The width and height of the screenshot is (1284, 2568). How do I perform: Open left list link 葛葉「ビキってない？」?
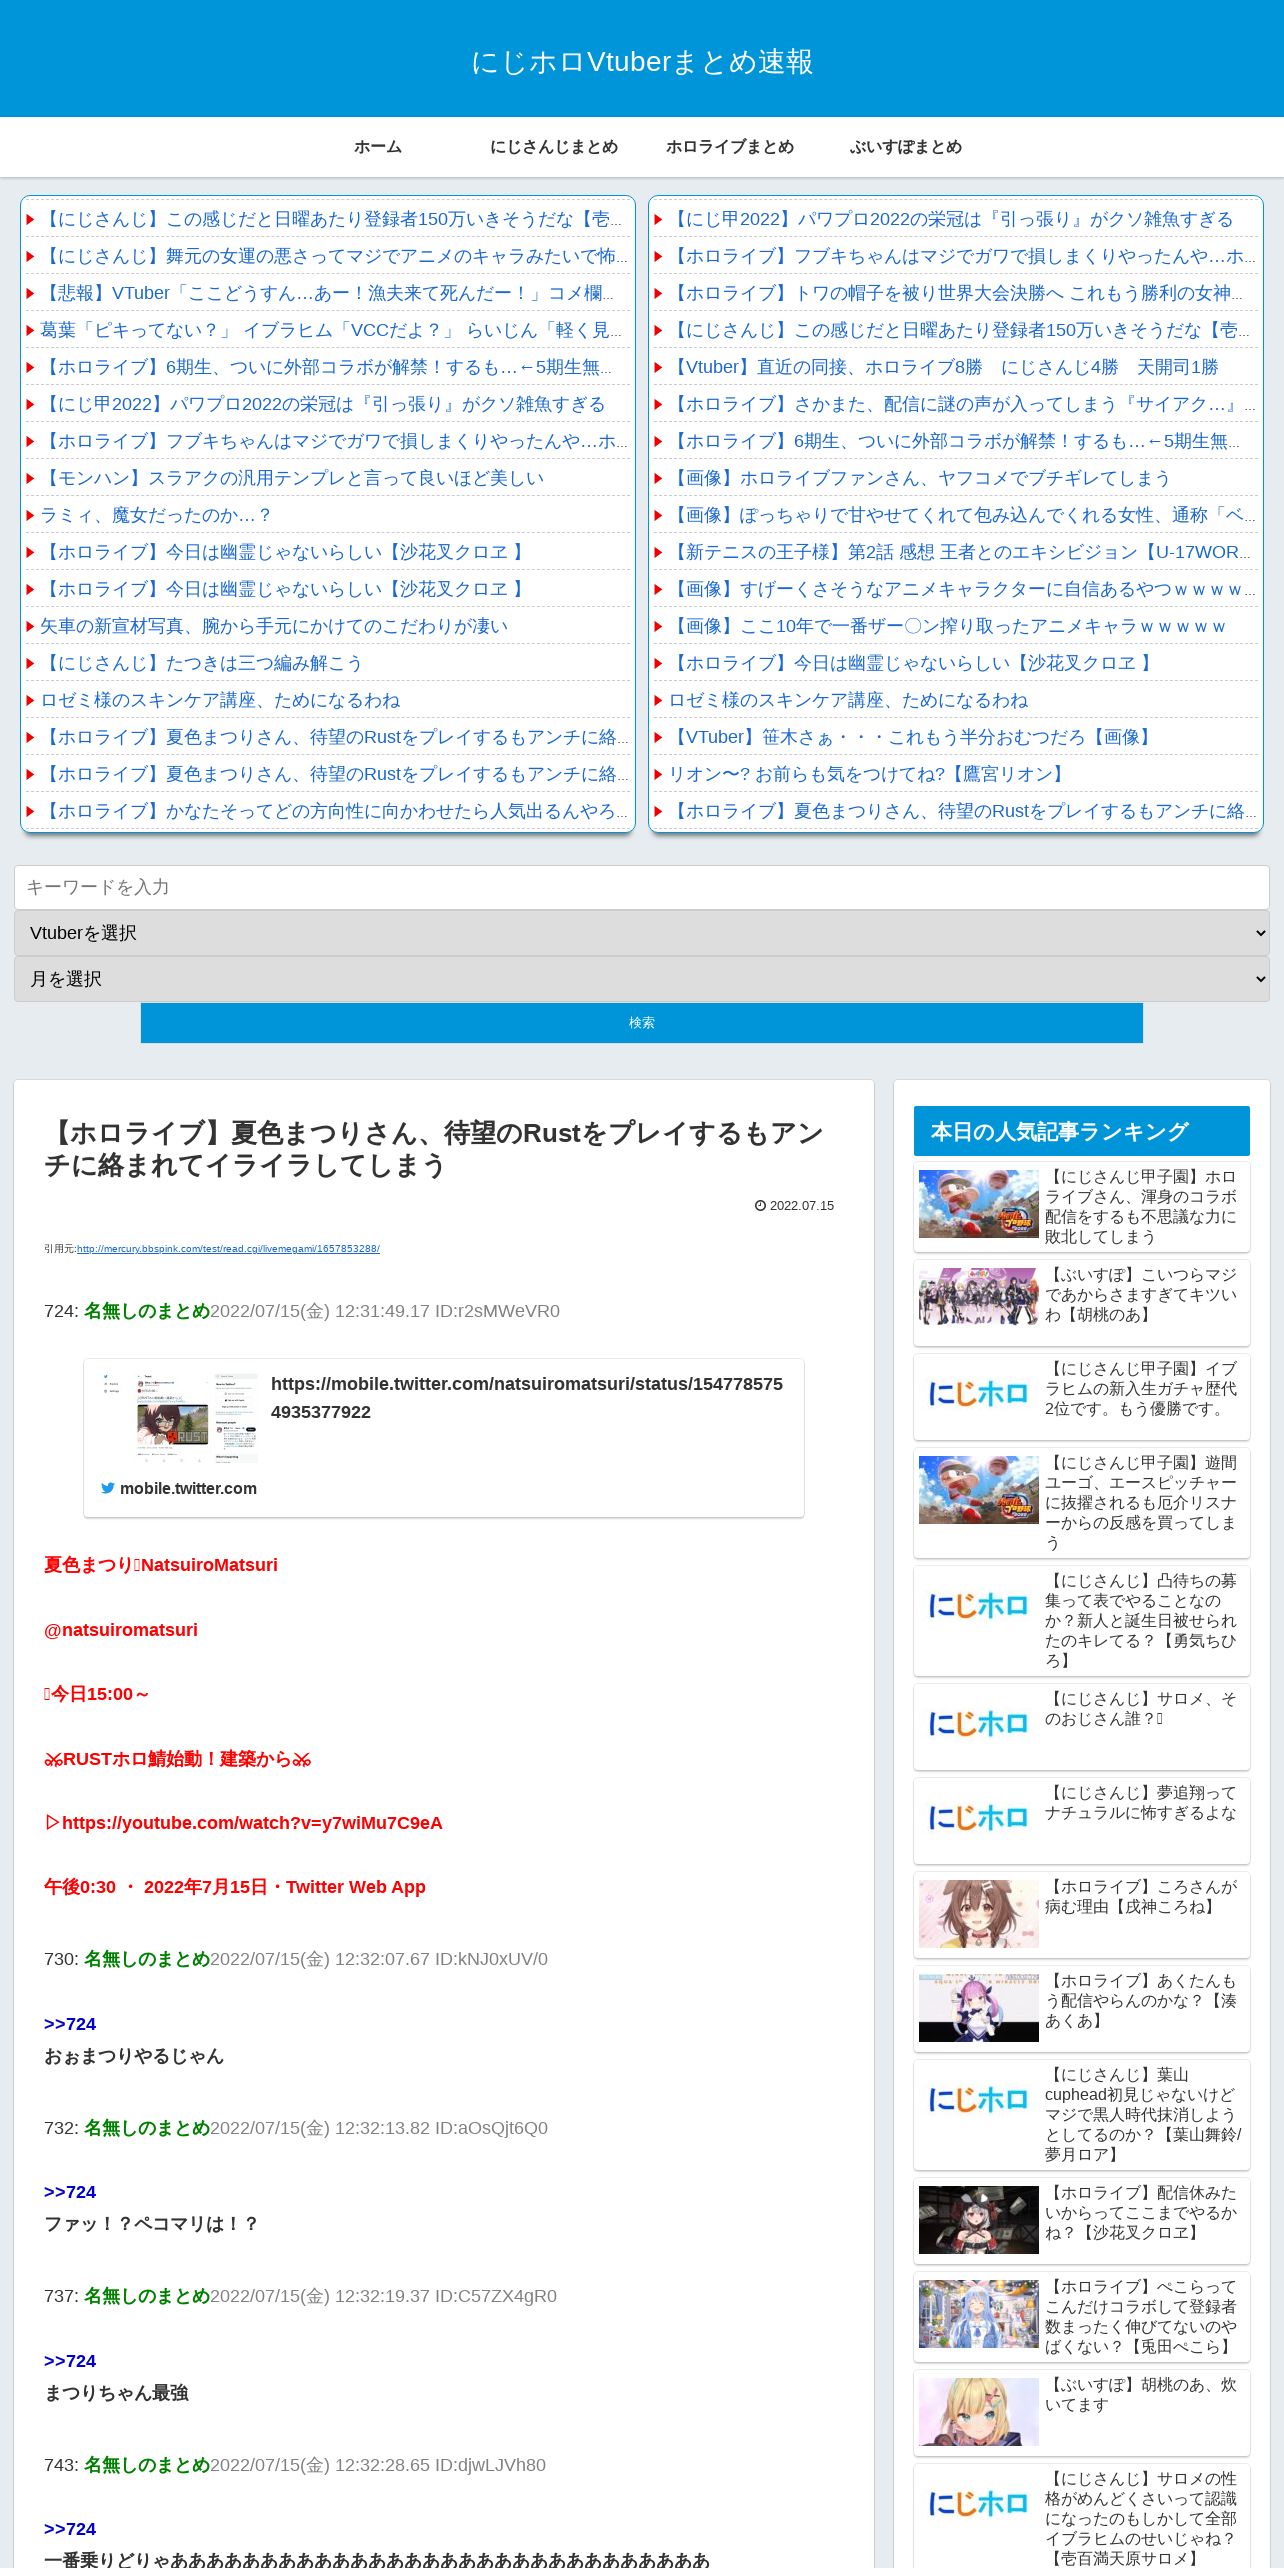[330, 330]
